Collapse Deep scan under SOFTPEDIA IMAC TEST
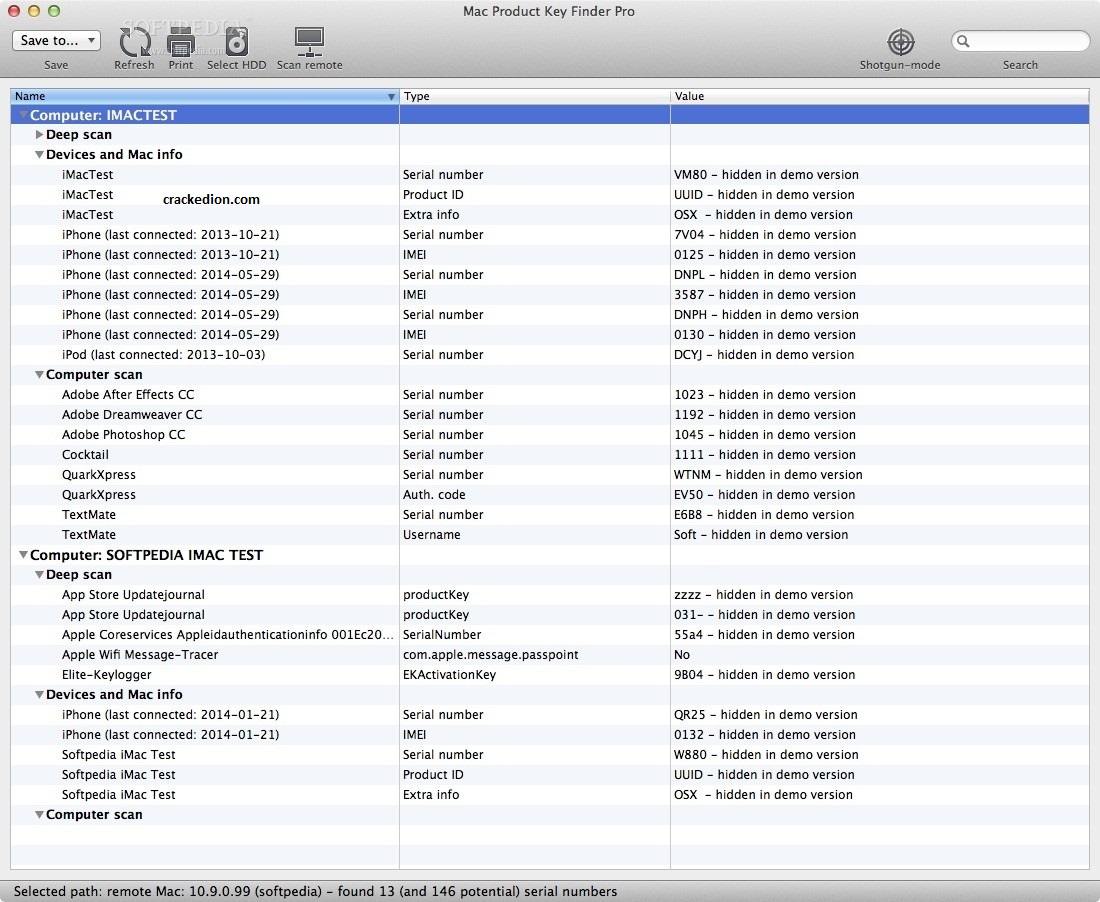 (39, 574)
